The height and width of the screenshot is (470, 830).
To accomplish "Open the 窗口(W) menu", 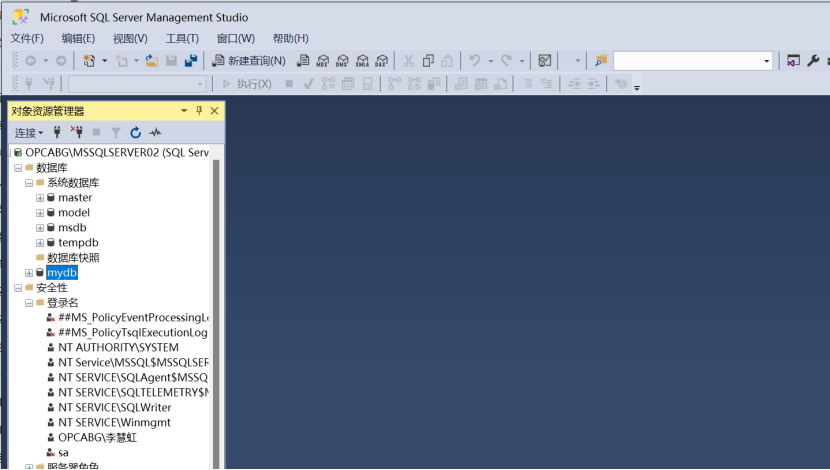I will click(x=236, y=38).
